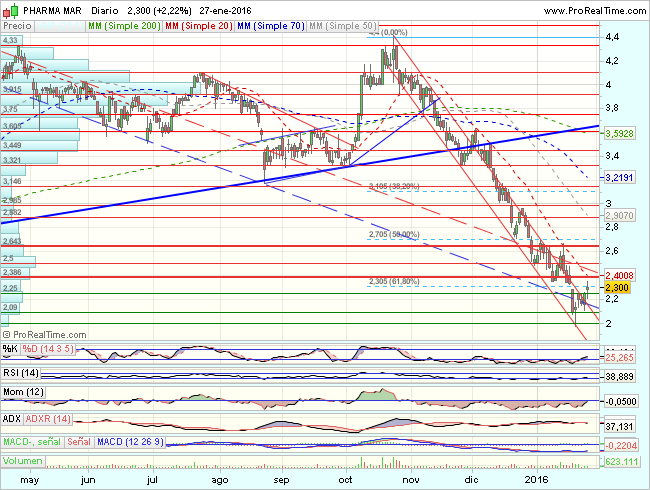Click the %K stochastic label
This screenshot has height=490, width=650.
click(10, 349)
